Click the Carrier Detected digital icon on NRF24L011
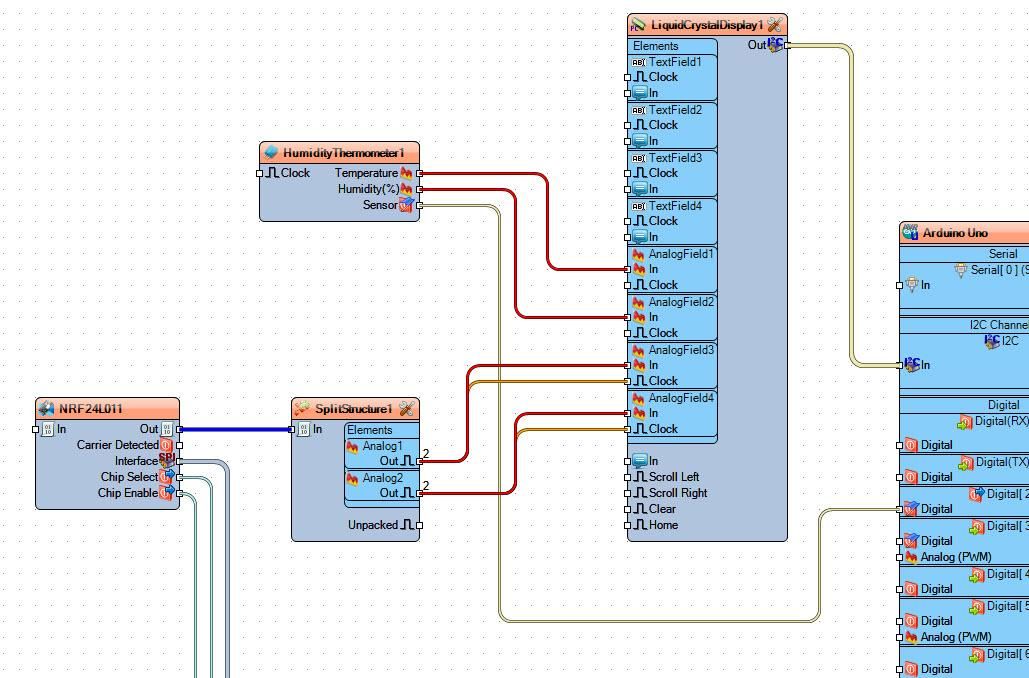The height and width of the screenshot is (678, 1029). pyautogui.click(x=167, y=445)
